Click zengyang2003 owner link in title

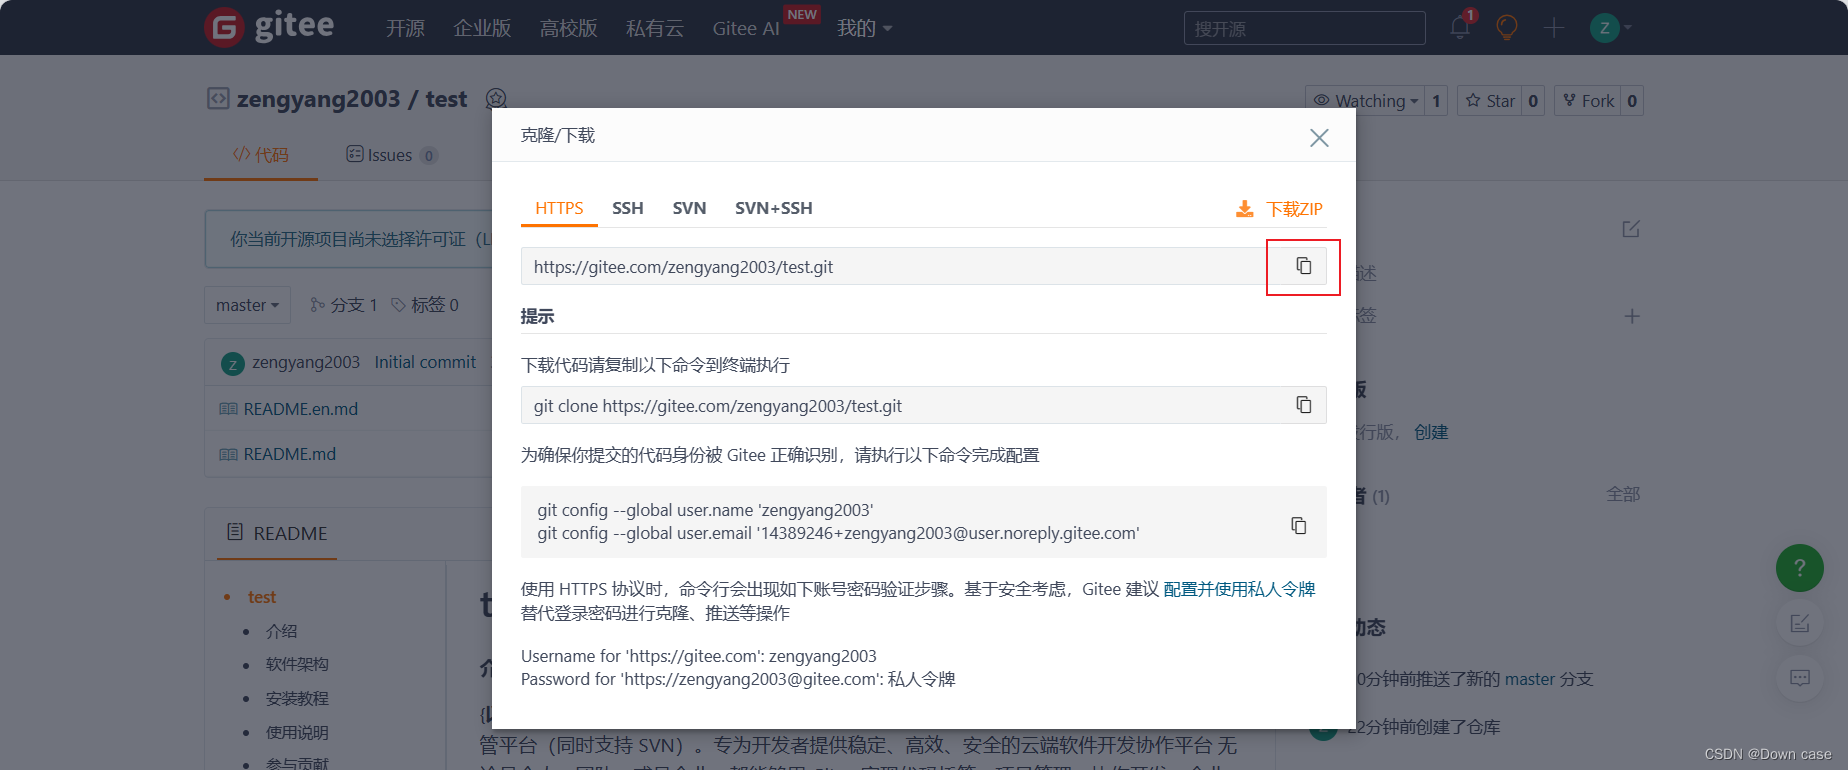(318, 99)
